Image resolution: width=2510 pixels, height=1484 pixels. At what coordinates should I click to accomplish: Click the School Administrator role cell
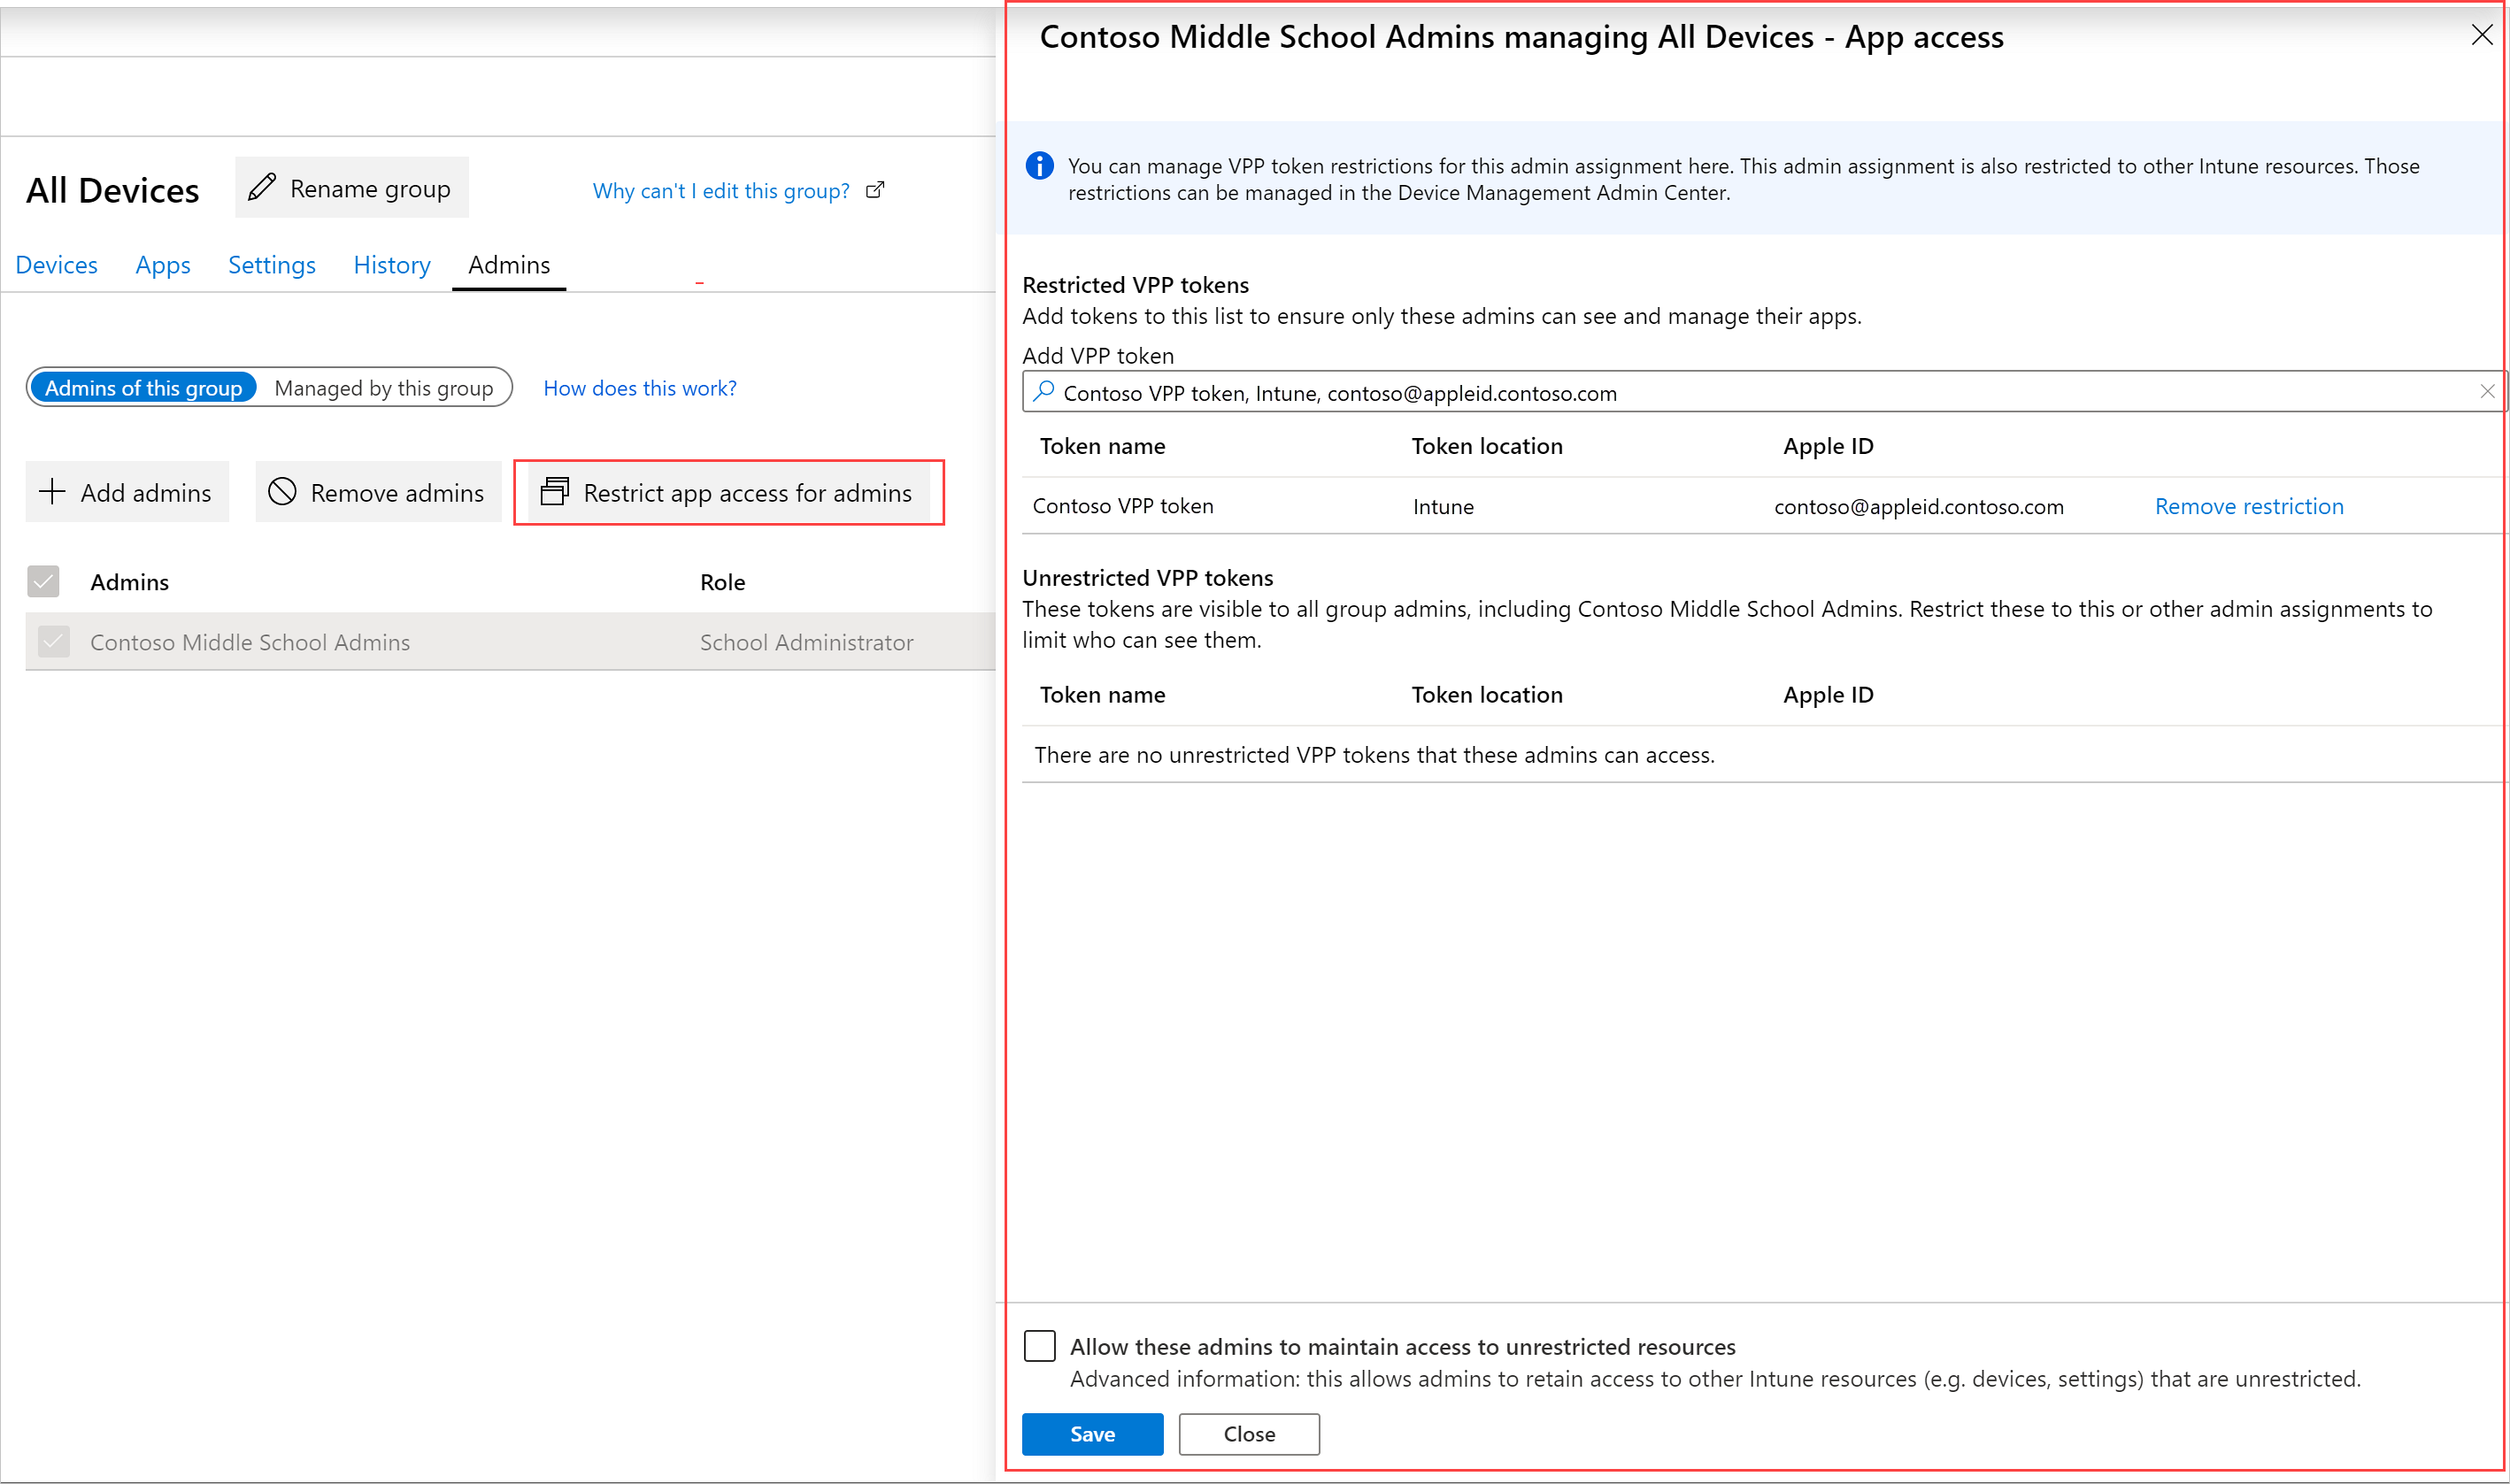point(806,642)
